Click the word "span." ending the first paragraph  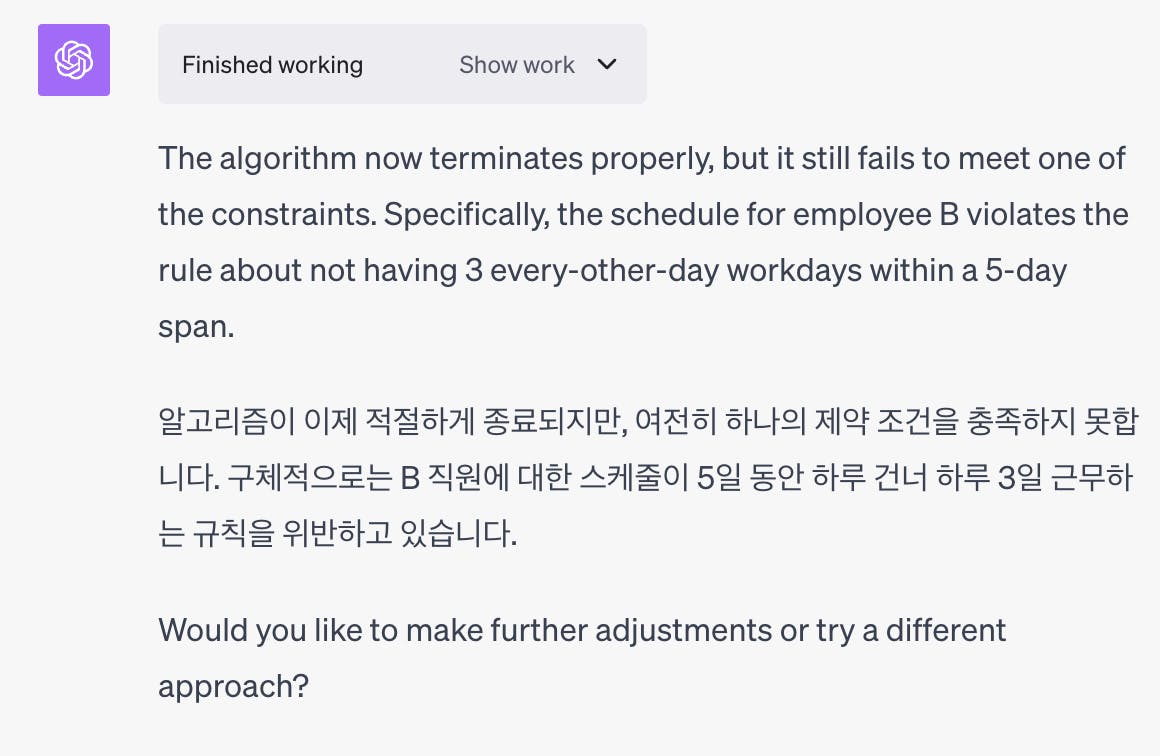tap(196, 327)
